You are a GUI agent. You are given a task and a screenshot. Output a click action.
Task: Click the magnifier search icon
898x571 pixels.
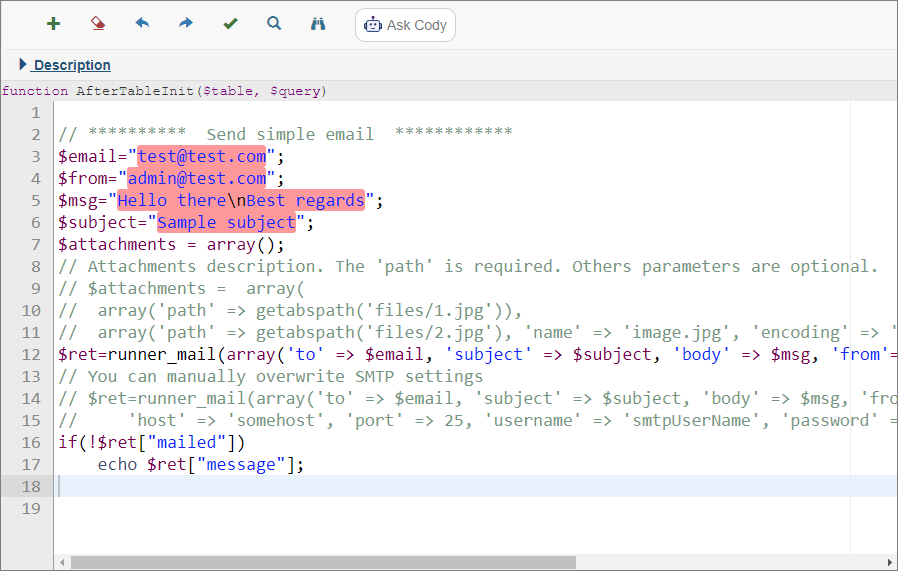[274, 23]
